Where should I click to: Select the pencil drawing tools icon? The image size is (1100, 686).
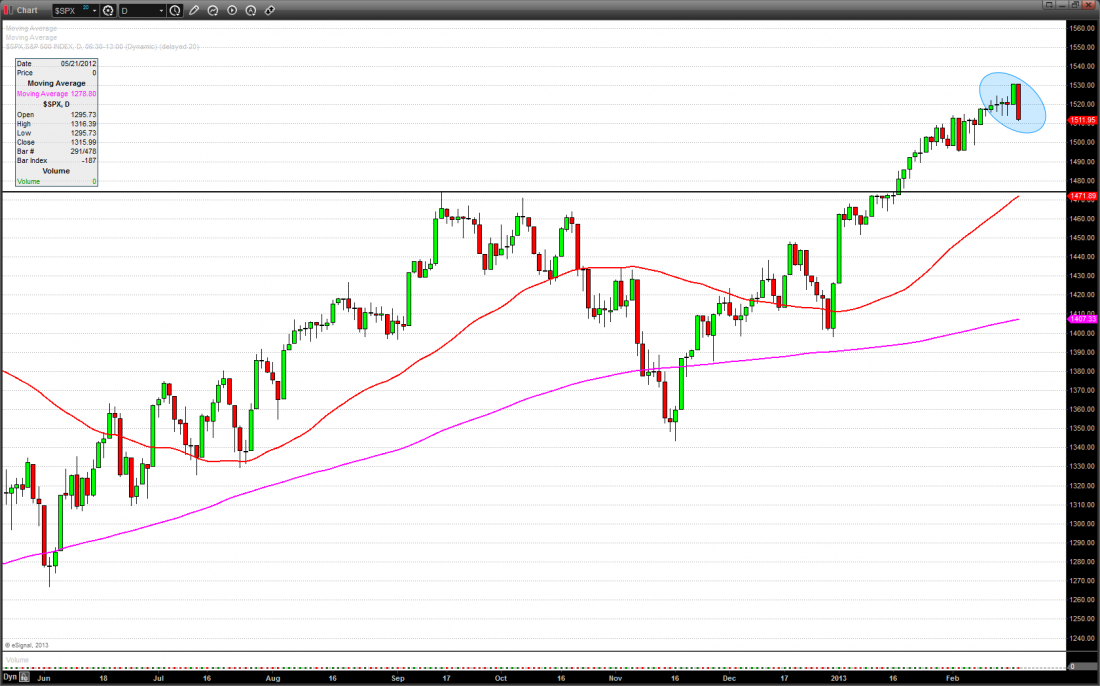(x=194, y=10)
